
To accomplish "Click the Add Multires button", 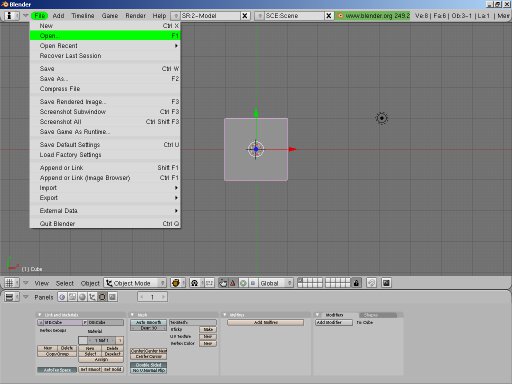I will [266, 322].
